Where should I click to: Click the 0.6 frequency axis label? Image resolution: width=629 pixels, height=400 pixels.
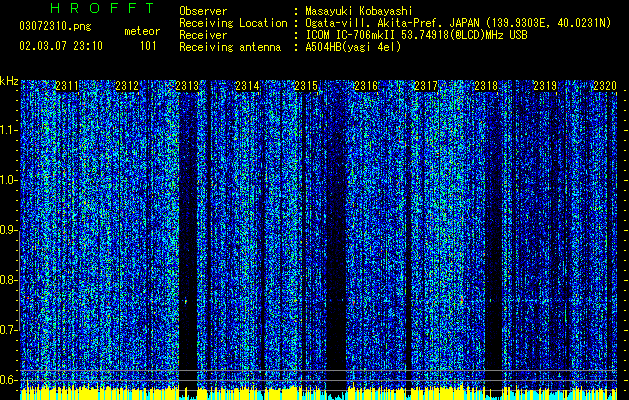coord(8,380)
